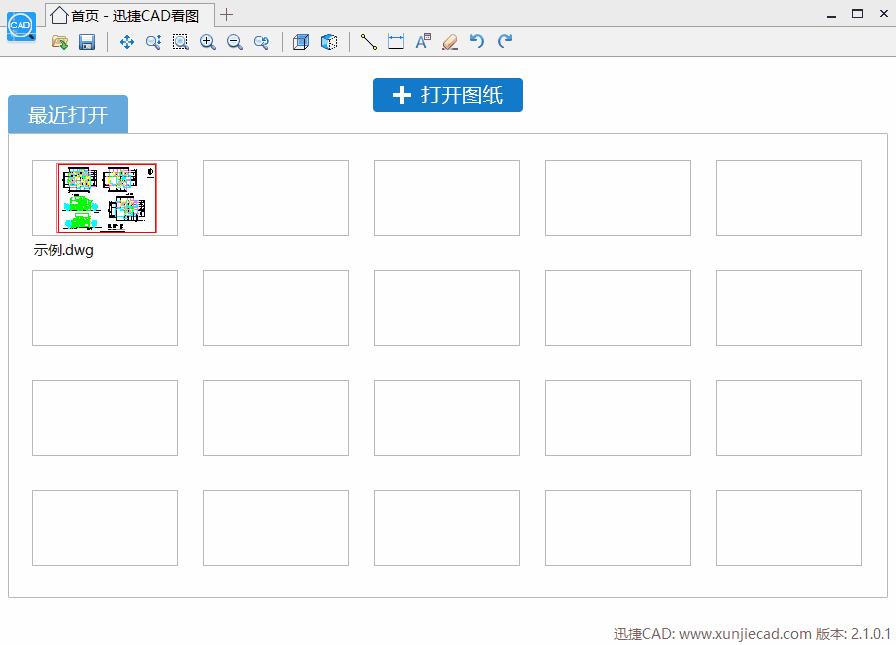The image size is (896, 645).
Task: Click the Zoom In magnifier icon
Action: [x=208, y=42]
